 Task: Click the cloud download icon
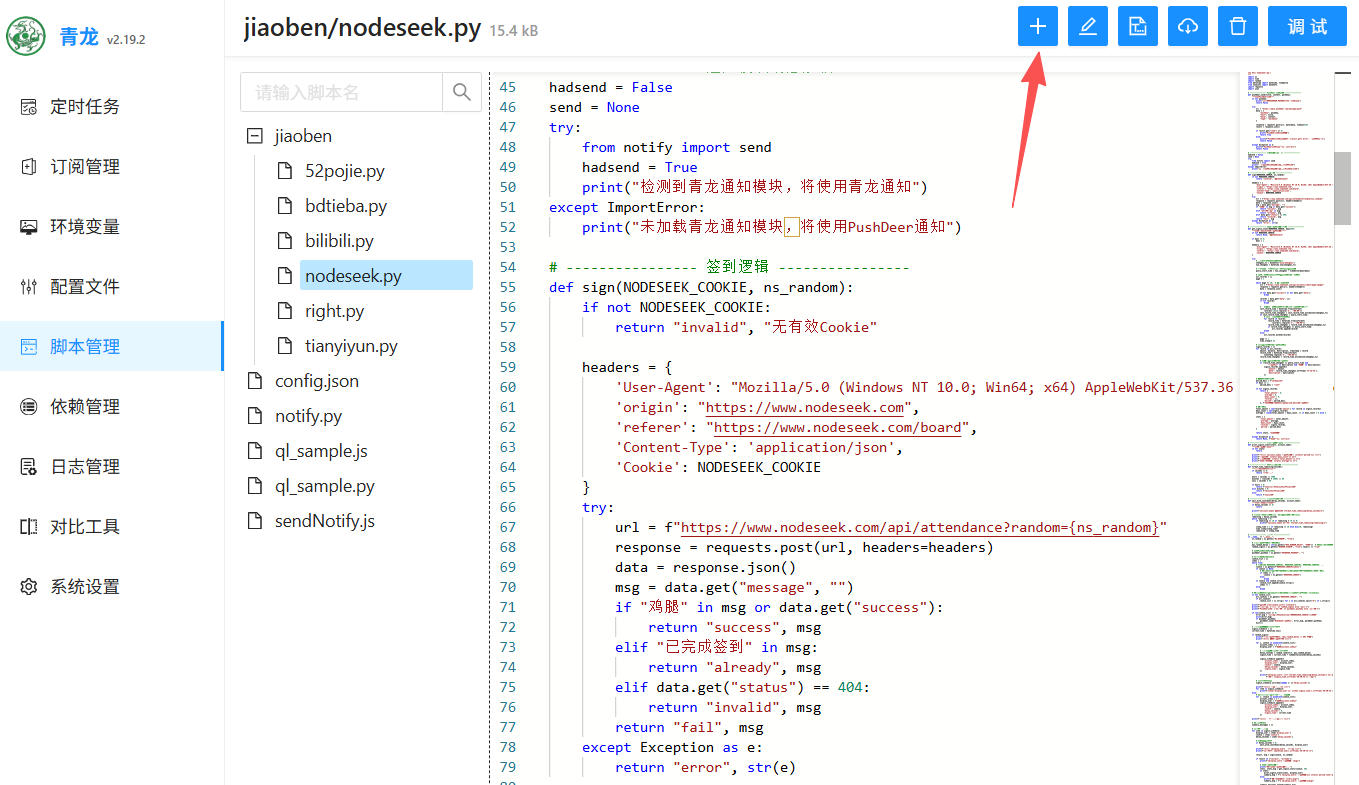click(1187, 27)
